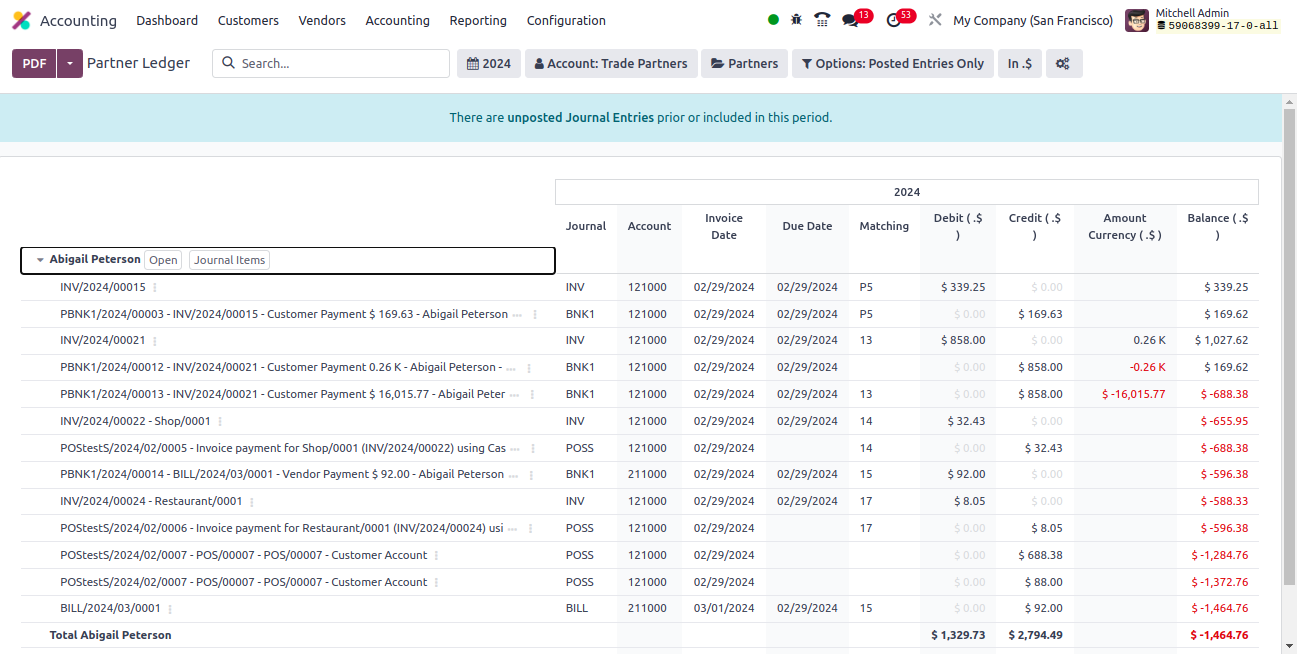1297x654 pixels.
Task: Open the My Company (San Francisco) switcher
Action: (1033, 20)
